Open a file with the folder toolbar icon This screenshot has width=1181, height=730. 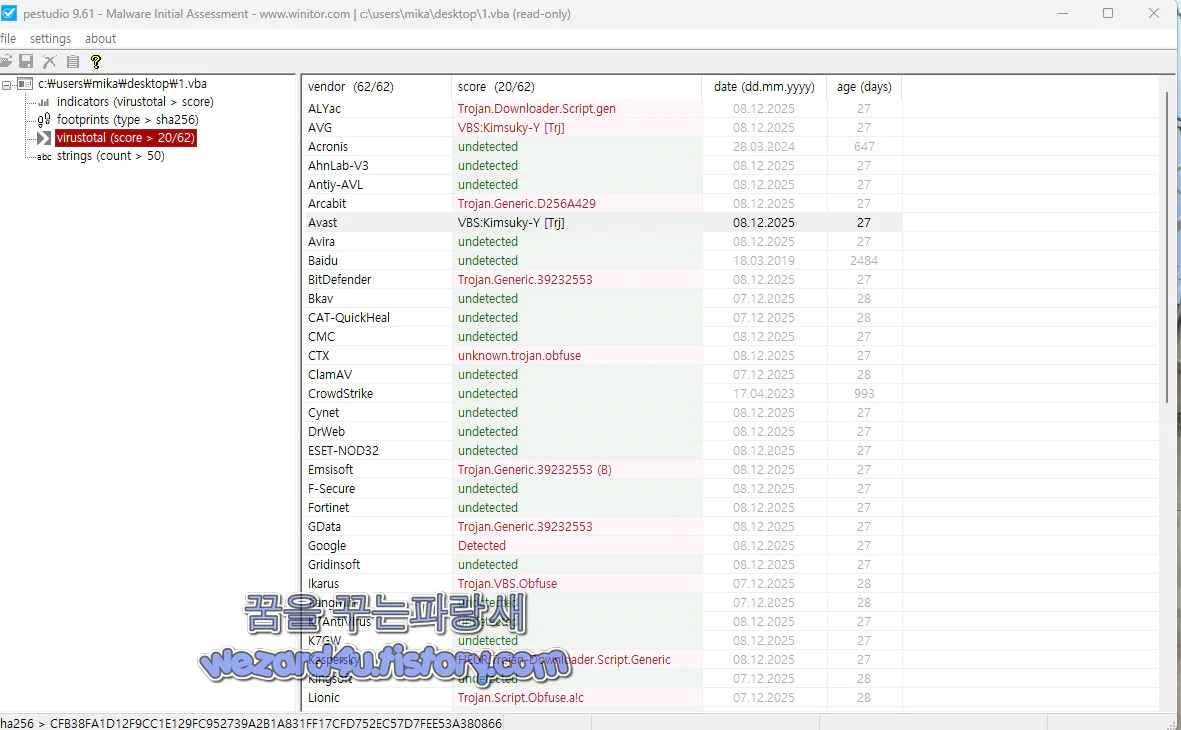pyautogui.click(x=6, y=61)
